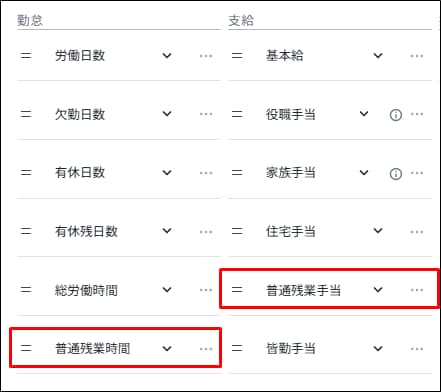The width and height of the screenshot is (441, 392).
Task: Click the drag handle beside 皆勤手当
Action: 237,348
